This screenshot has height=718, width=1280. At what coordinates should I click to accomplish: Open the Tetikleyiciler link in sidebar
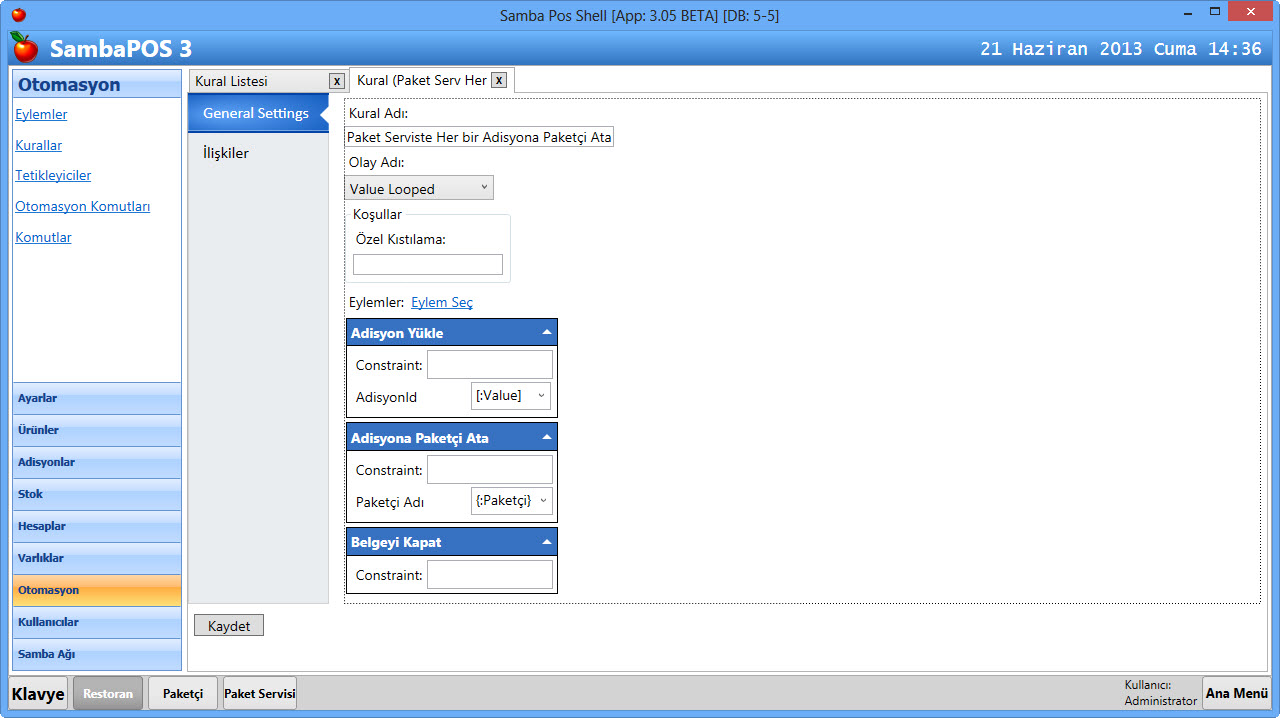[53, 175]
